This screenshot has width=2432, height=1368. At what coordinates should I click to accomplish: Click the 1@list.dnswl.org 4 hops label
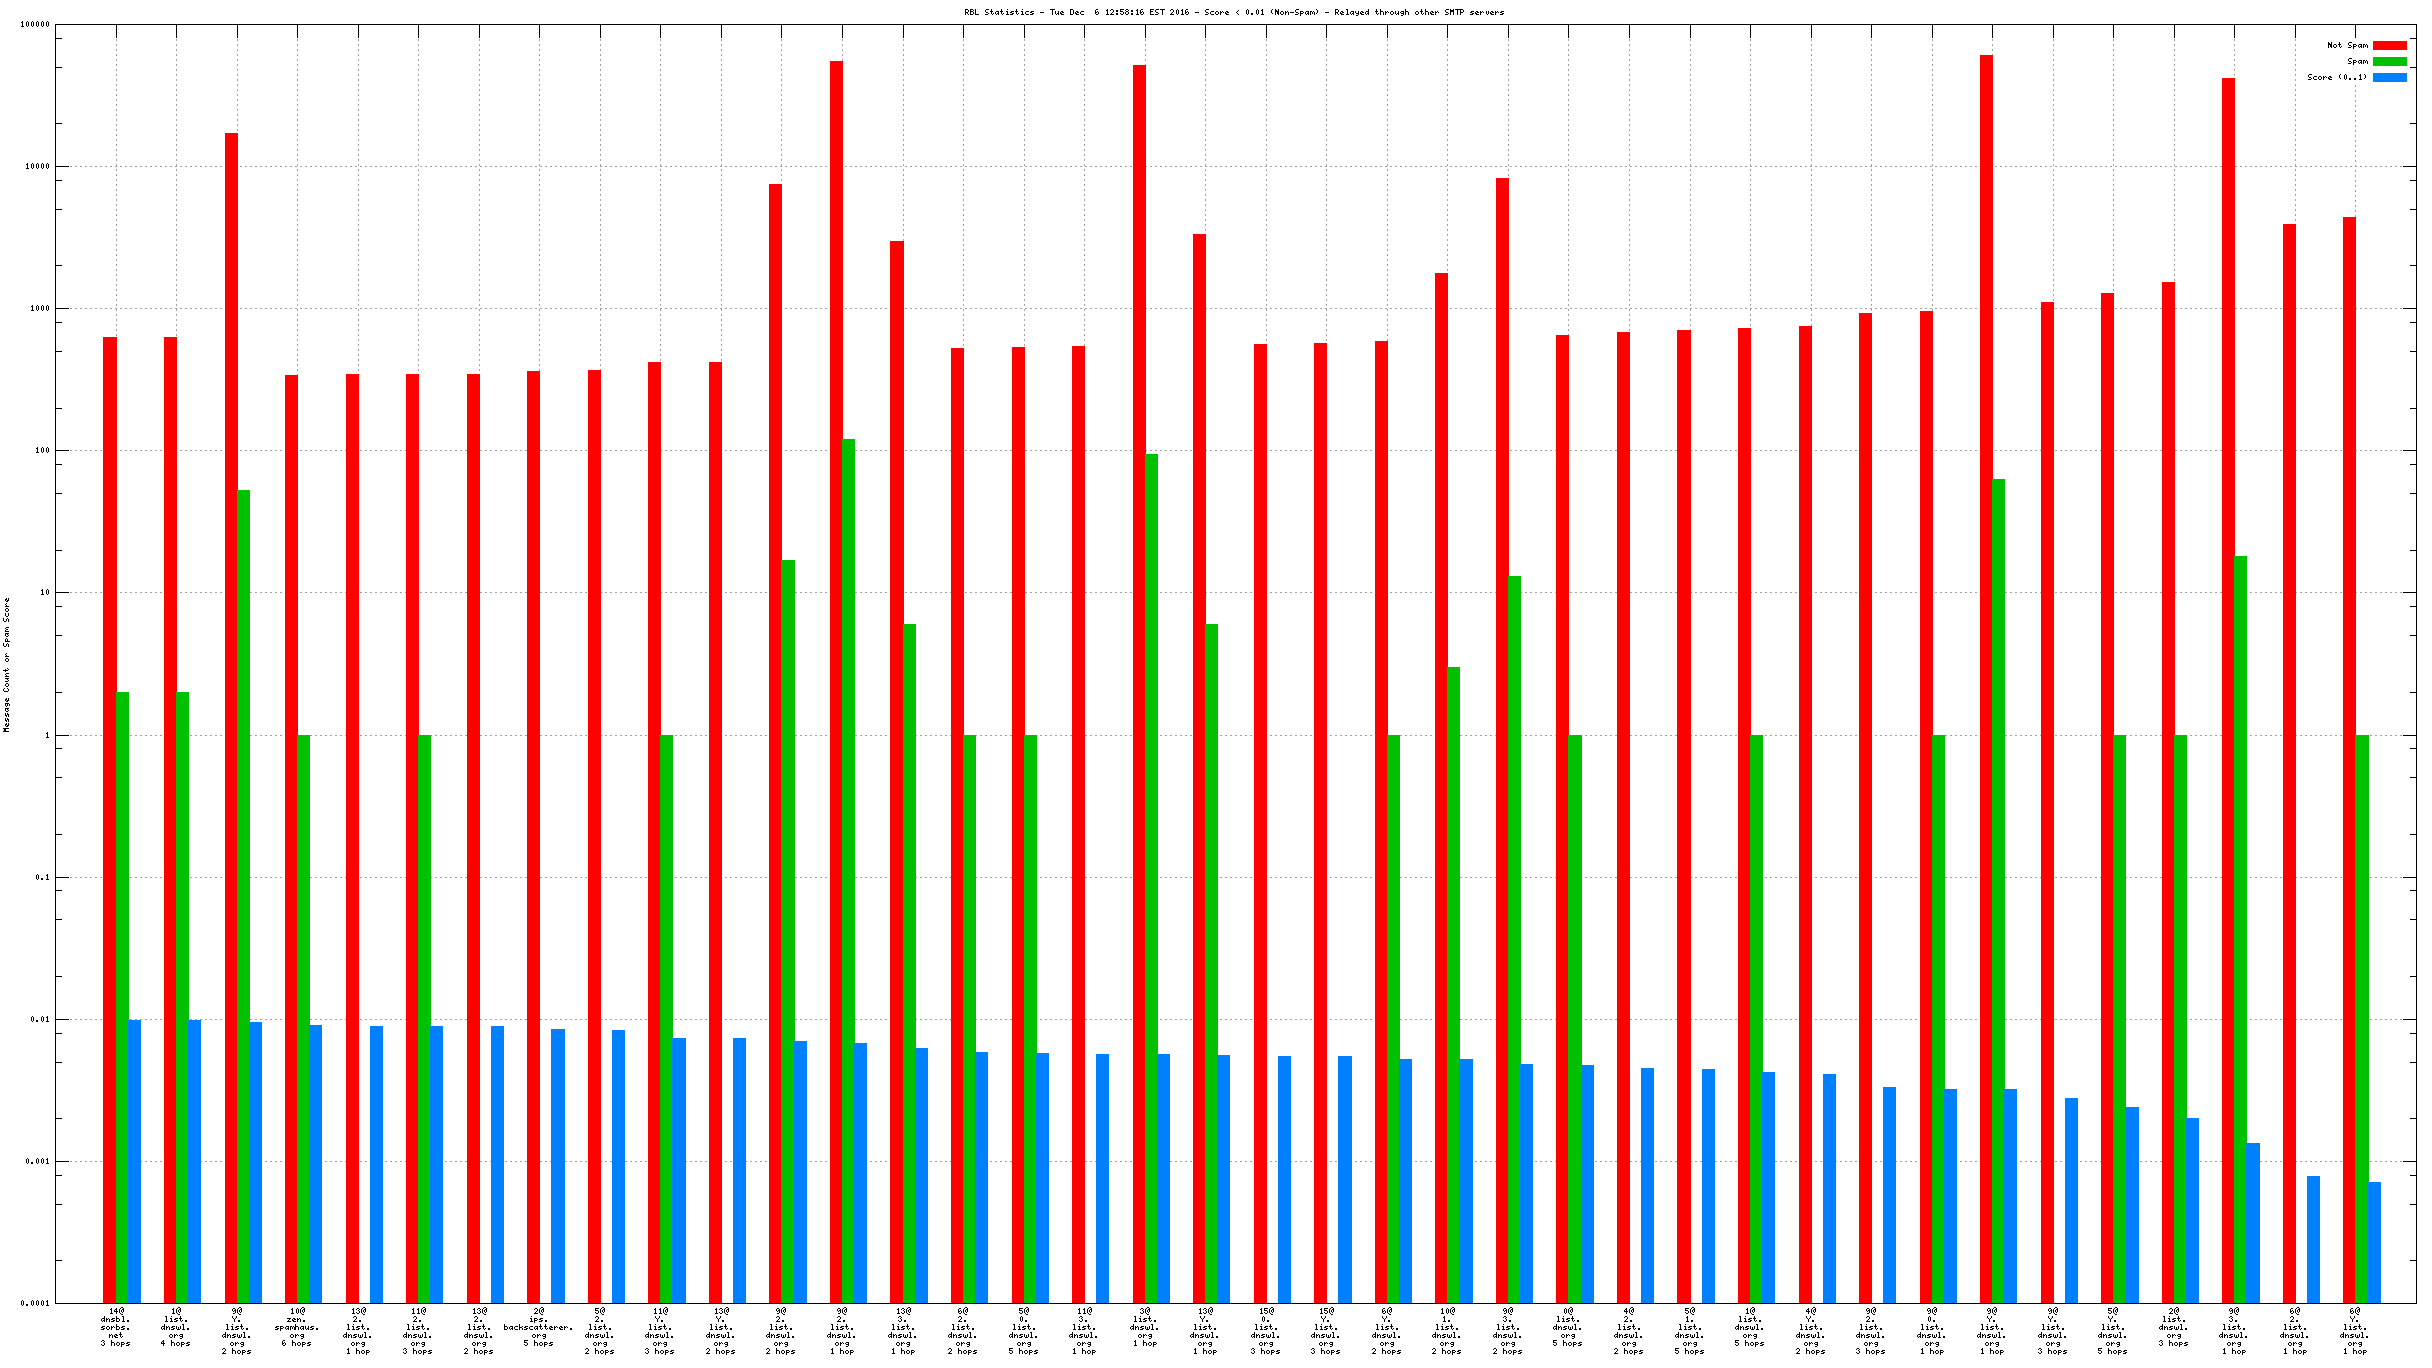tap(176, 1327)
